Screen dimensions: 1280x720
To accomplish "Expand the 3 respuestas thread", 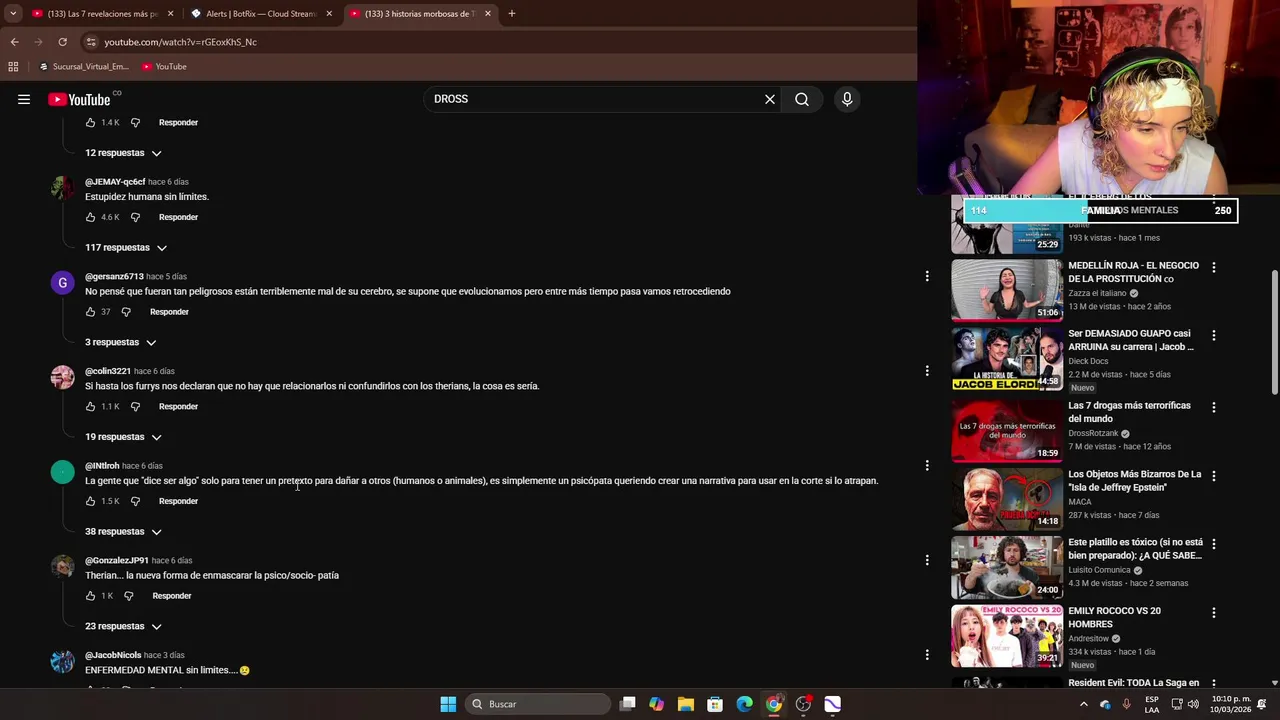I will coord(120,342).
